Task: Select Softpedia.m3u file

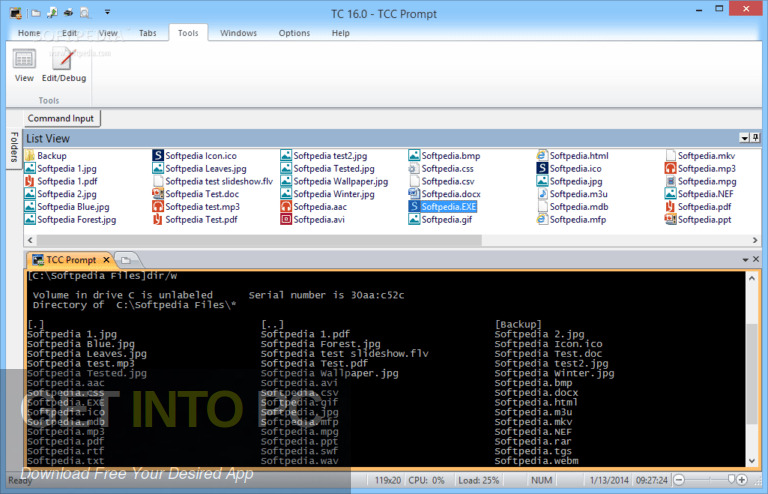Action: [x=572, y=194]
